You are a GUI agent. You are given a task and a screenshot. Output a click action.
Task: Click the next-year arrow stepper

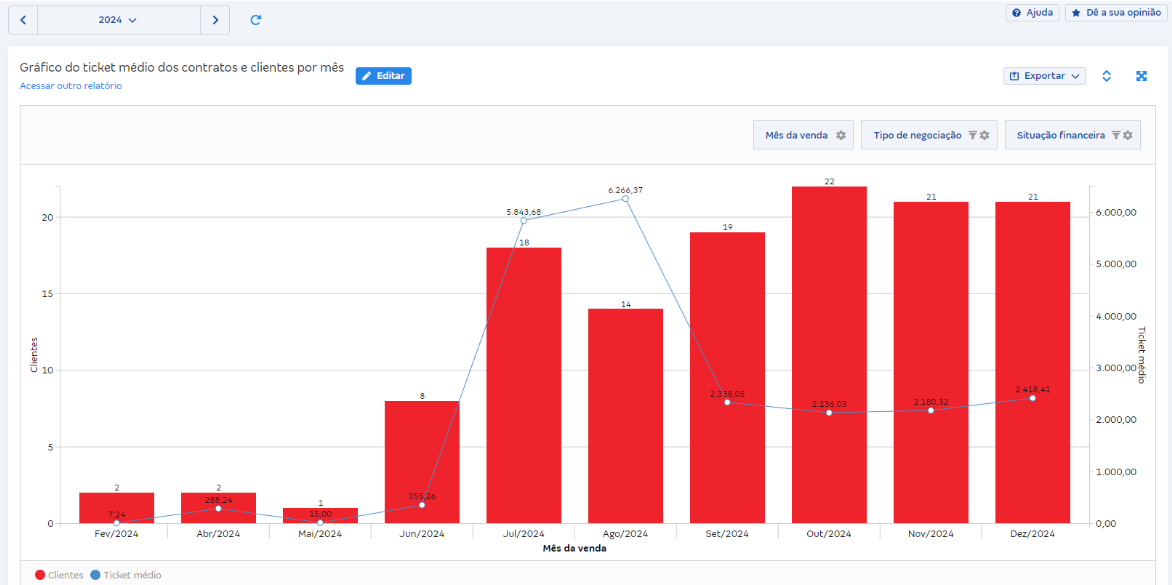[215, 19]
